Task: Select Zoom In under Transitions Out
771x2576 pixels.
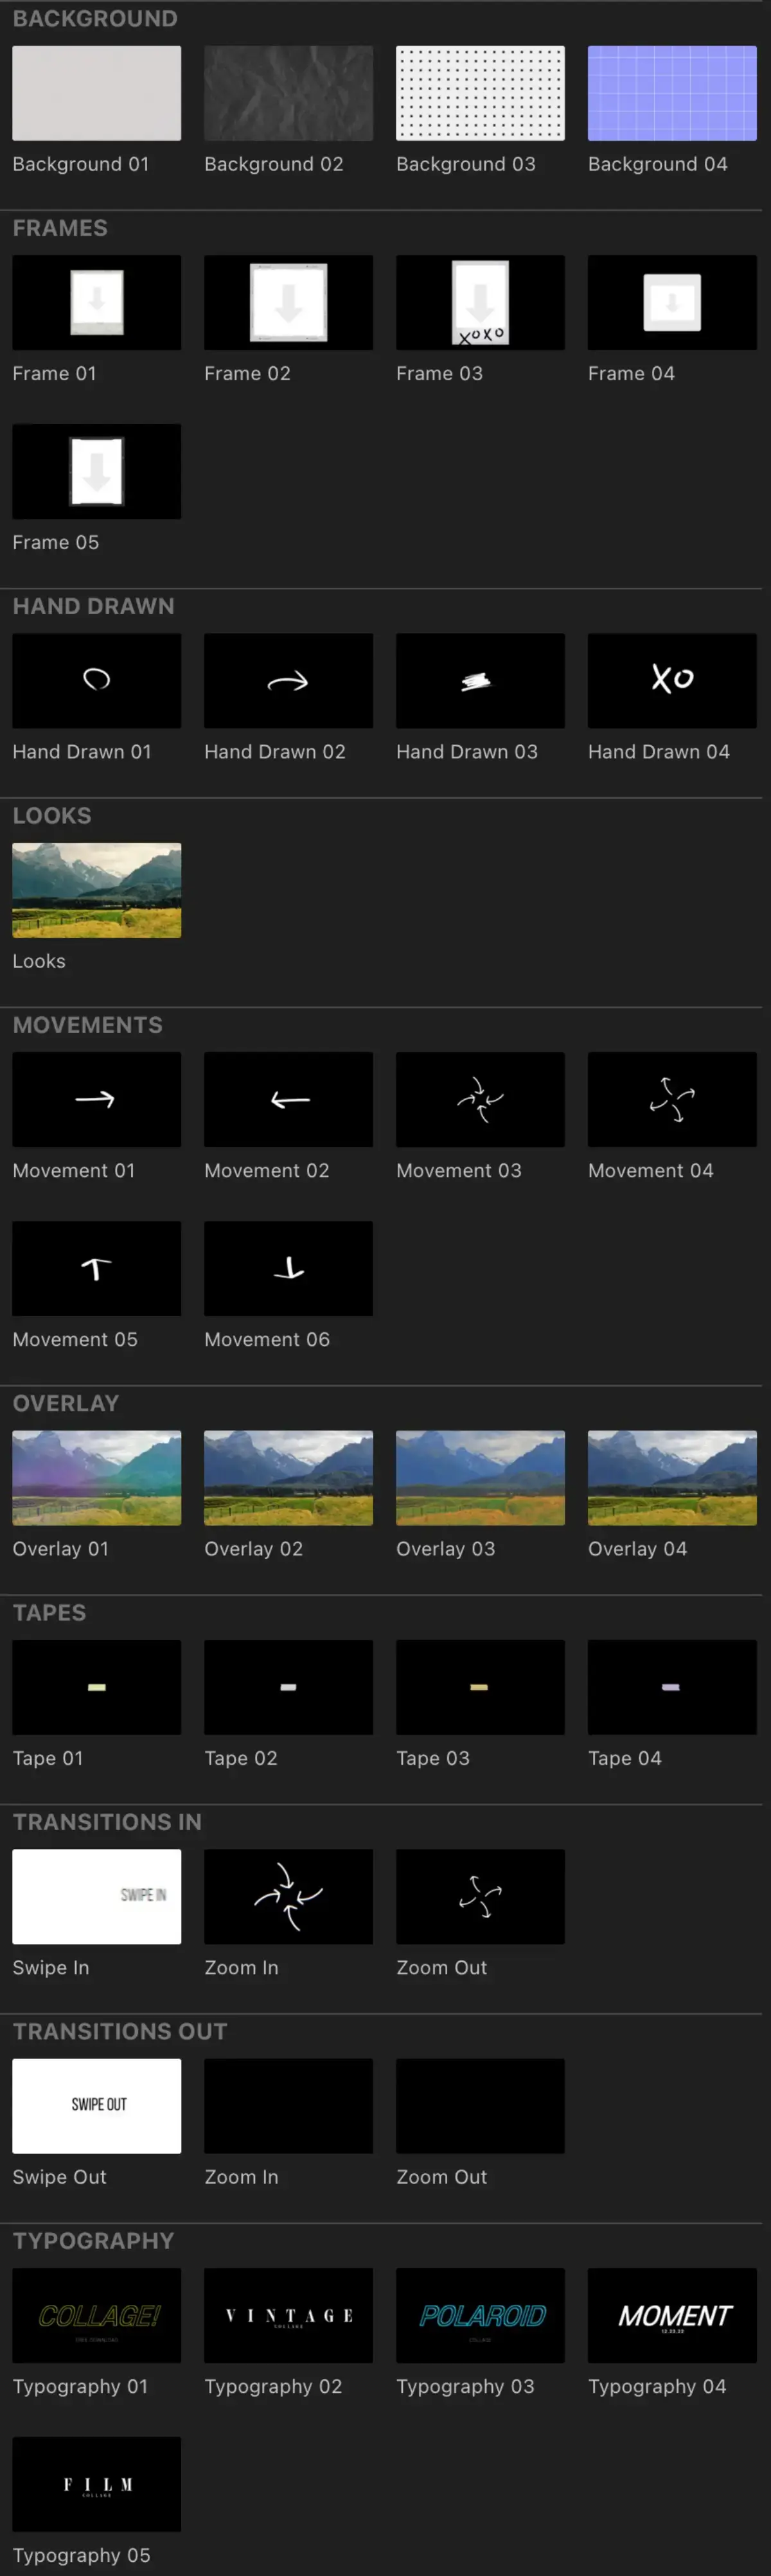Action: point(288,2105)
